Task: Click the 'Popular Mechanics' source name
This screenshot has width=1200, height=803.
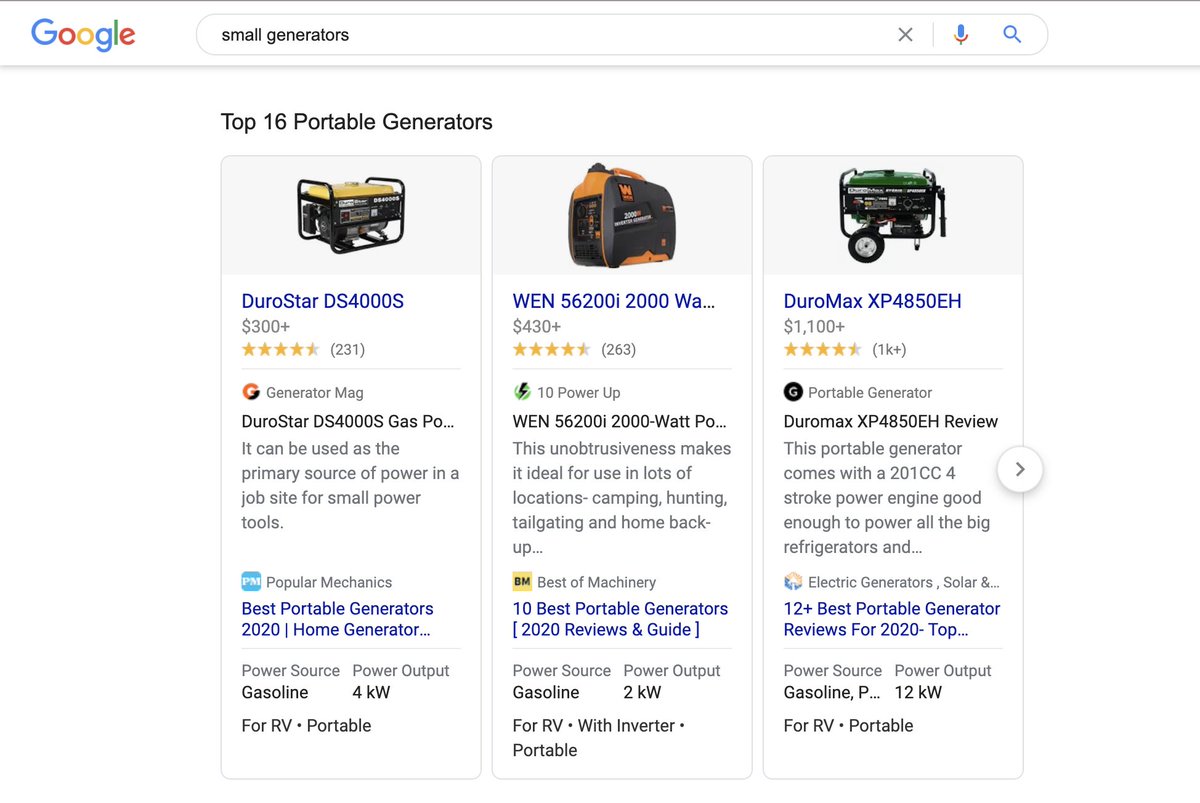Action: [x=329, y=582]
